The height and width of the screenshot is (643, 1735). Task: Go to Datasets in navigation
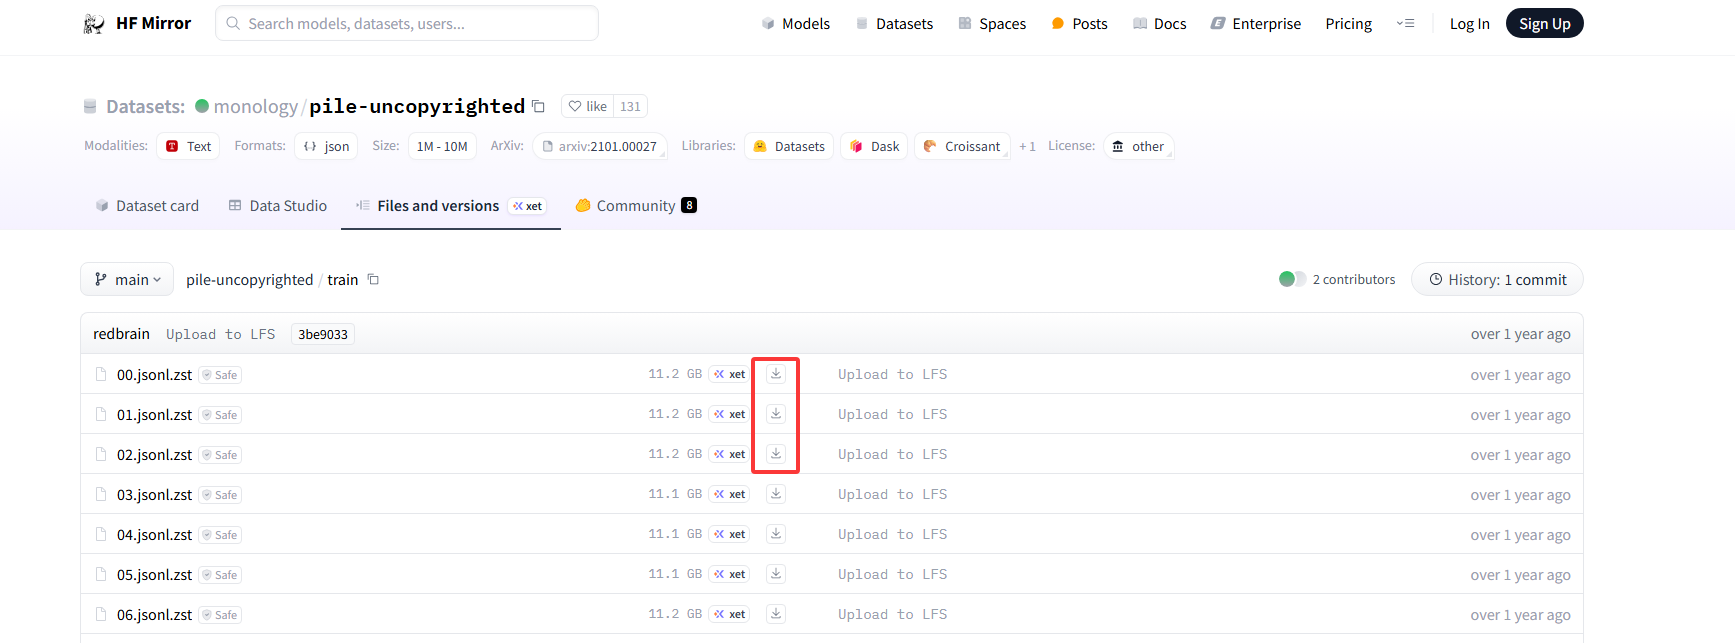(894, 23)
